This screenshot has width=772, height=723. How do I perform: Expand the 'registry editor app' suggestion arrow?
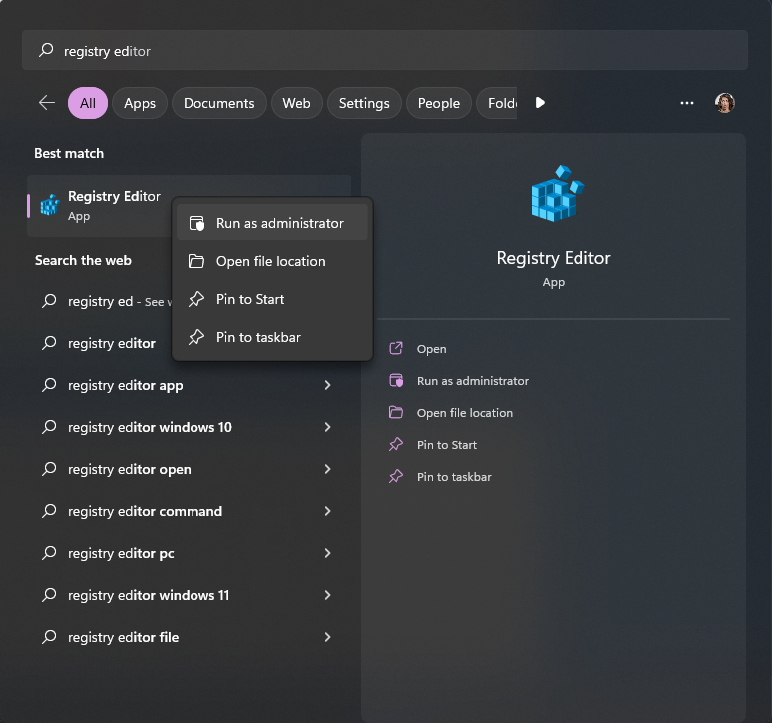[327, 385]
